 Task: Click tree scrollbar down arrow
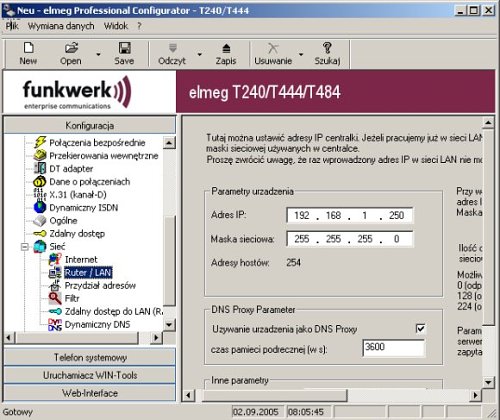click(x=169, y=324)
